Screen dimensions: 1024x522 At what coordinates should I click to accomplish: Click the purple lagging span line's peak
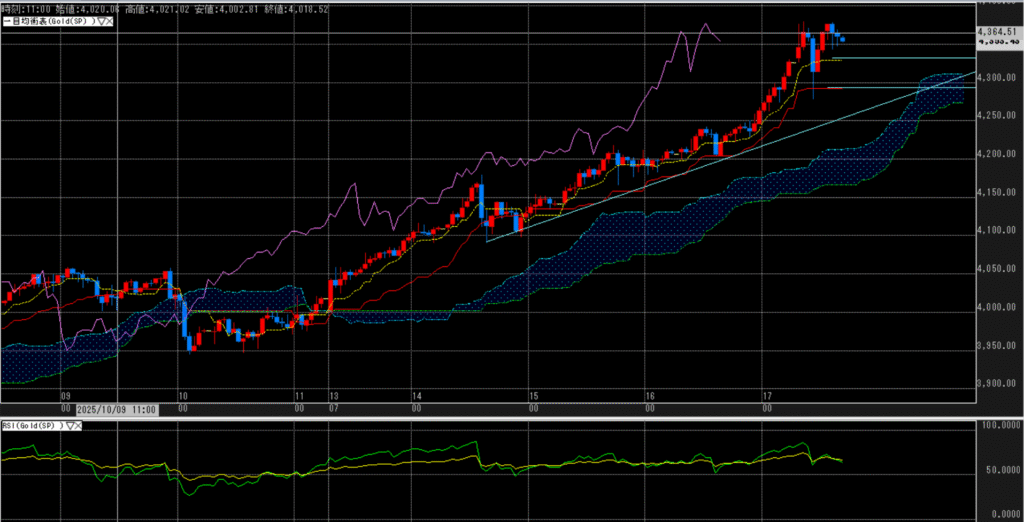(x=706, y=25)
